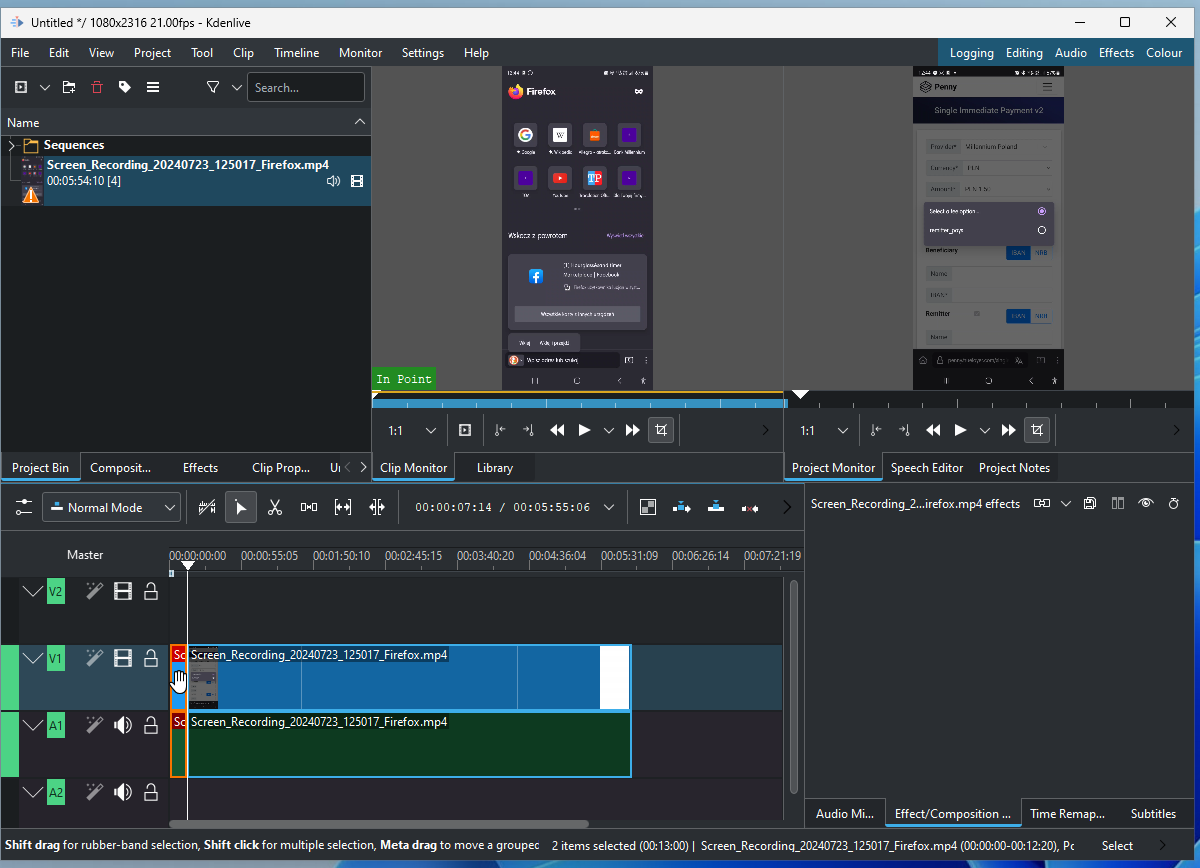Select the V1 video clip in timeline

409,677
